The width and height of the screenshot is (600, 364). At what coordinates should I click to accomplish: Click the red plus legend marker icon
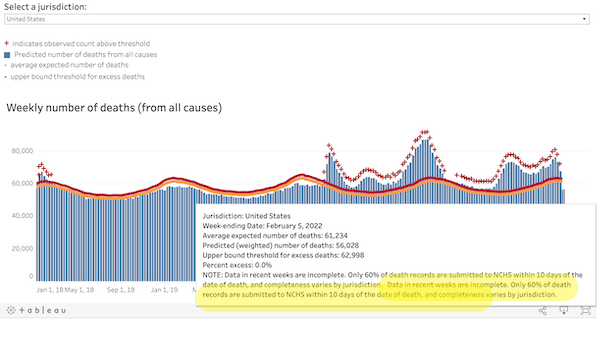7,43
